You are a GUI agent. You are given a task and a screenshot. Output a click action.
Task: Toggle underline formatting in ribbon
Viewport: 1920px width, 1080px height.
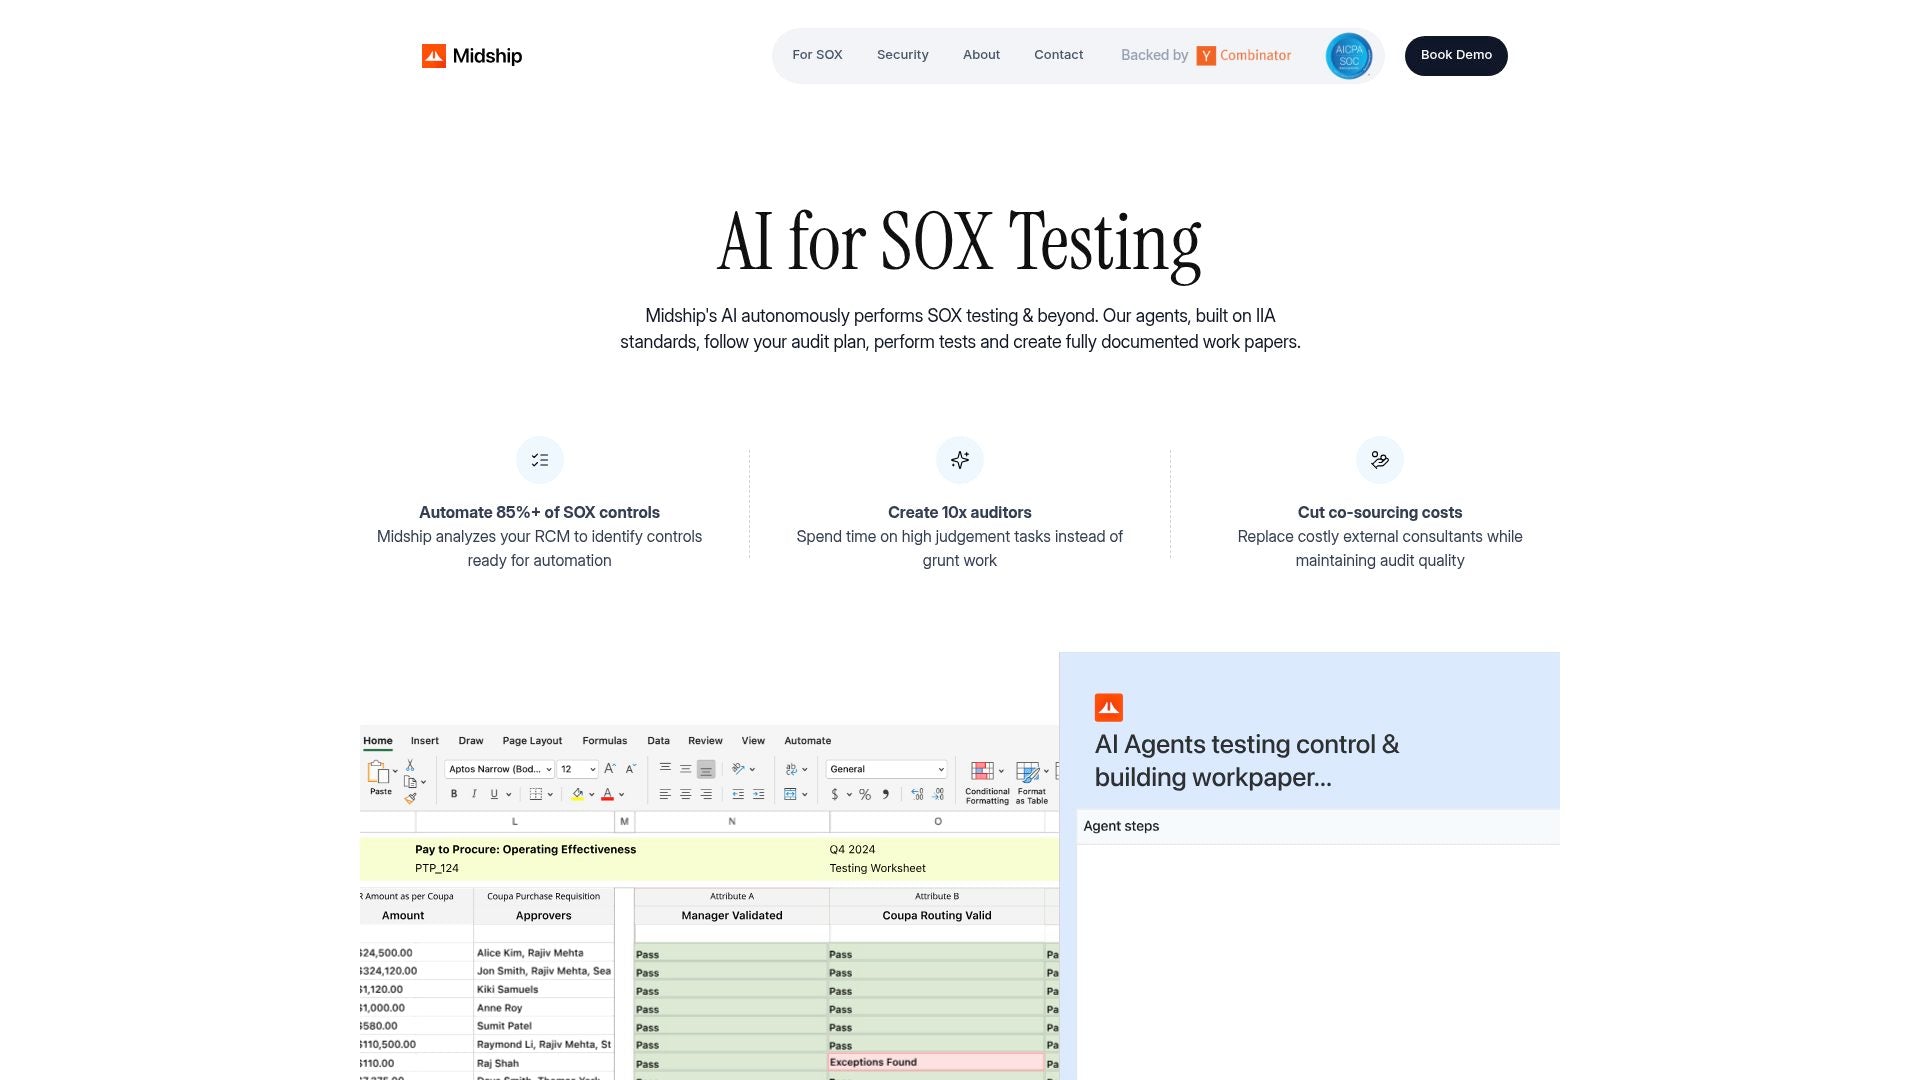click(494, 795)
